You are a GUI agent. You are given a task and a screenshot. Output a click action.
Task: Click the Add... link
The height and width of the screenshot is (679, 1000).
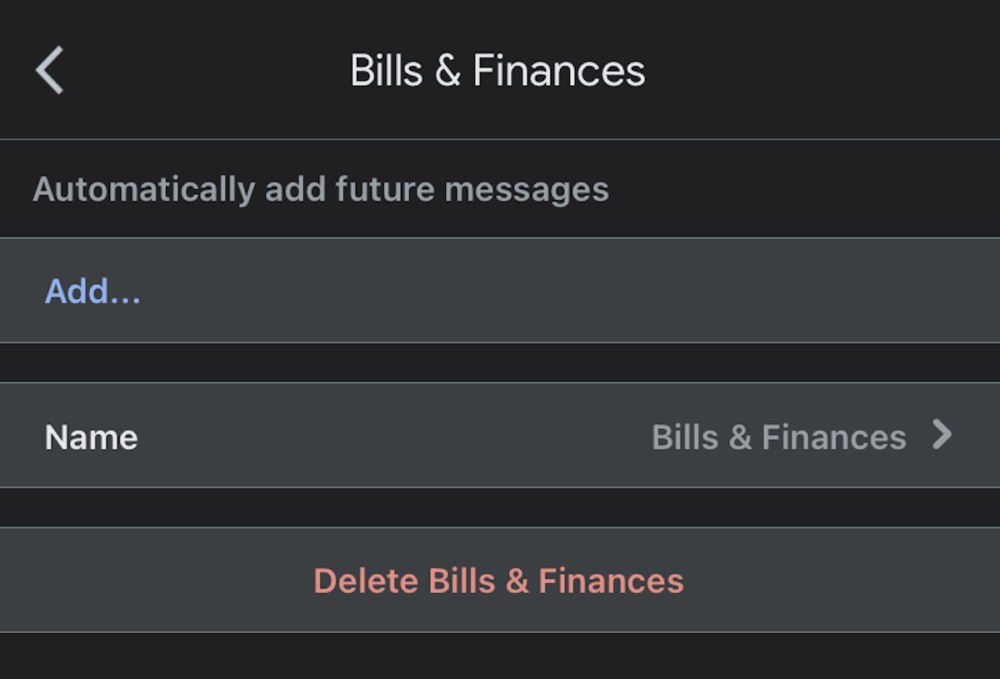[x=93, y=291]
